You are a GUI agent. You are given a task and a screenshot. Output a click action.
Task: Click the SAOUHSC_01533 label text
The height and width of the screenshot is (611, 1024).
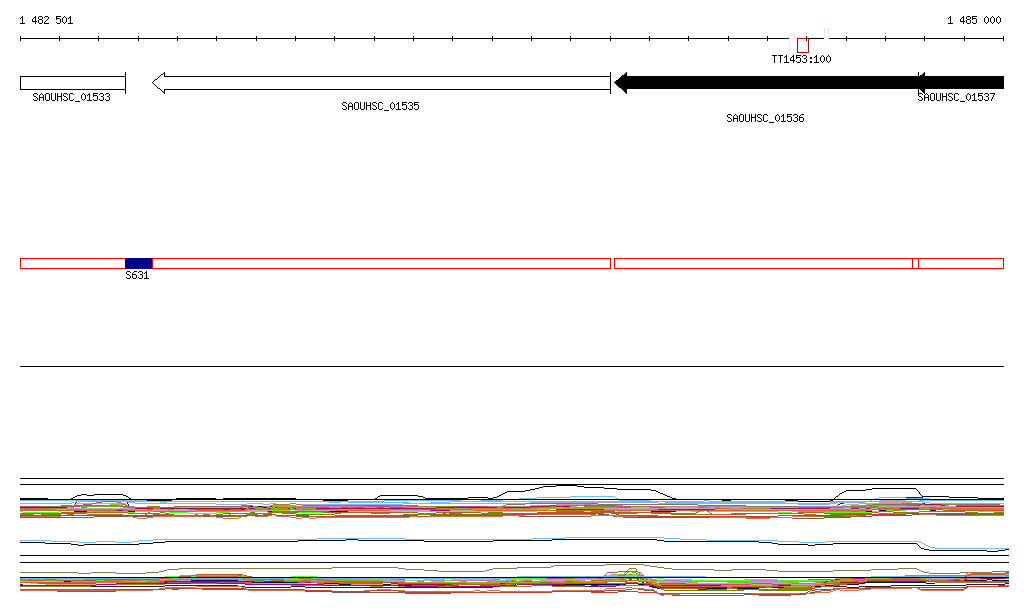pos(71,97)
